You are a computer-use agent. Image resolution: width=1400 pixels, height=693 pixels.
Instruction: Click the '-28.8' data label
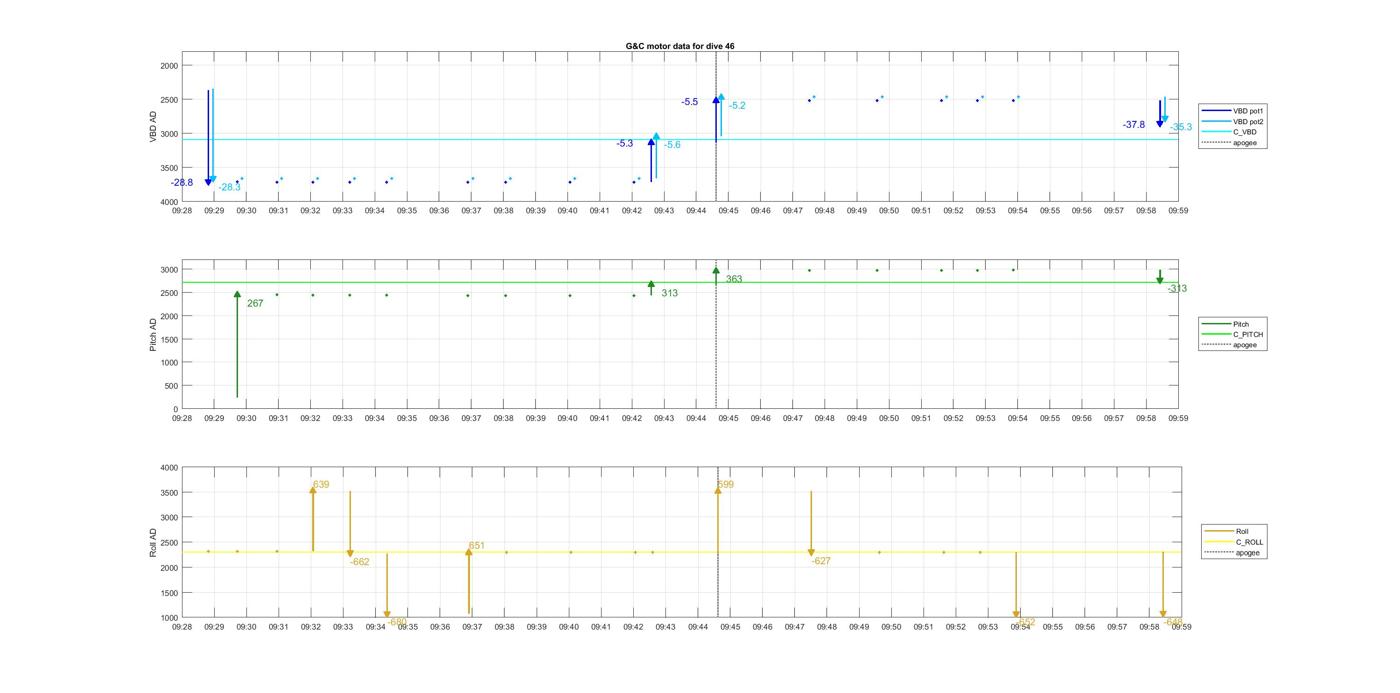click(182, 183)
